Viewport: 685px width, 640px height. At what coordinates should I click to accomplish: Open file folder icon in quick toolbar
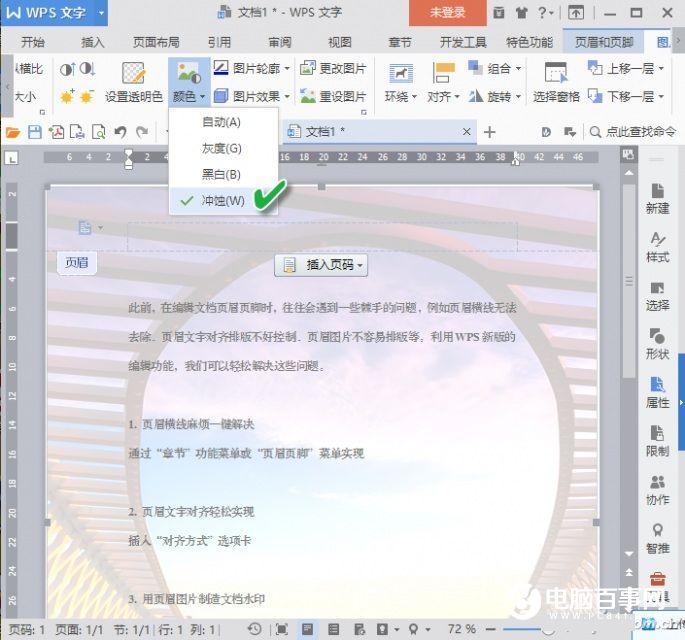13,132
